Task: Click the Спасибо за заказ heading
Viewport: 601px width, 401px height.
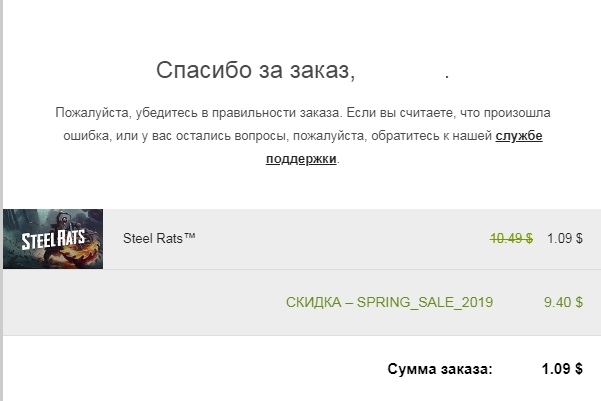Action: pyautogui.click(x=256, y=71)
